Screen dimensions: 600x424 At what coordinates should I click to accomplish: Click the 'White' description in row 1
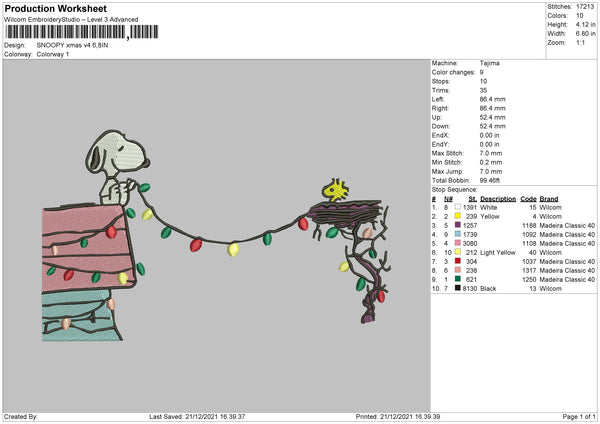[489, 207]
